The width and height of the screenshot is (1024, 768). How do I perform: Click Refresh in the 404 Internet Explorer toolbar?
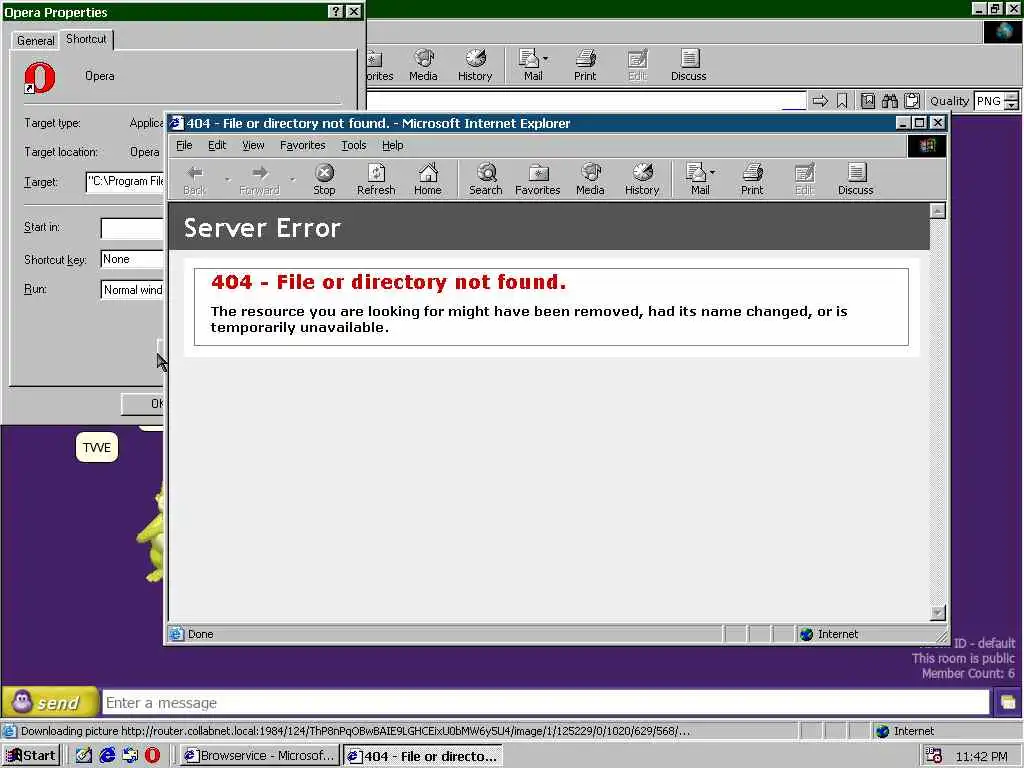tap(376, 179)
